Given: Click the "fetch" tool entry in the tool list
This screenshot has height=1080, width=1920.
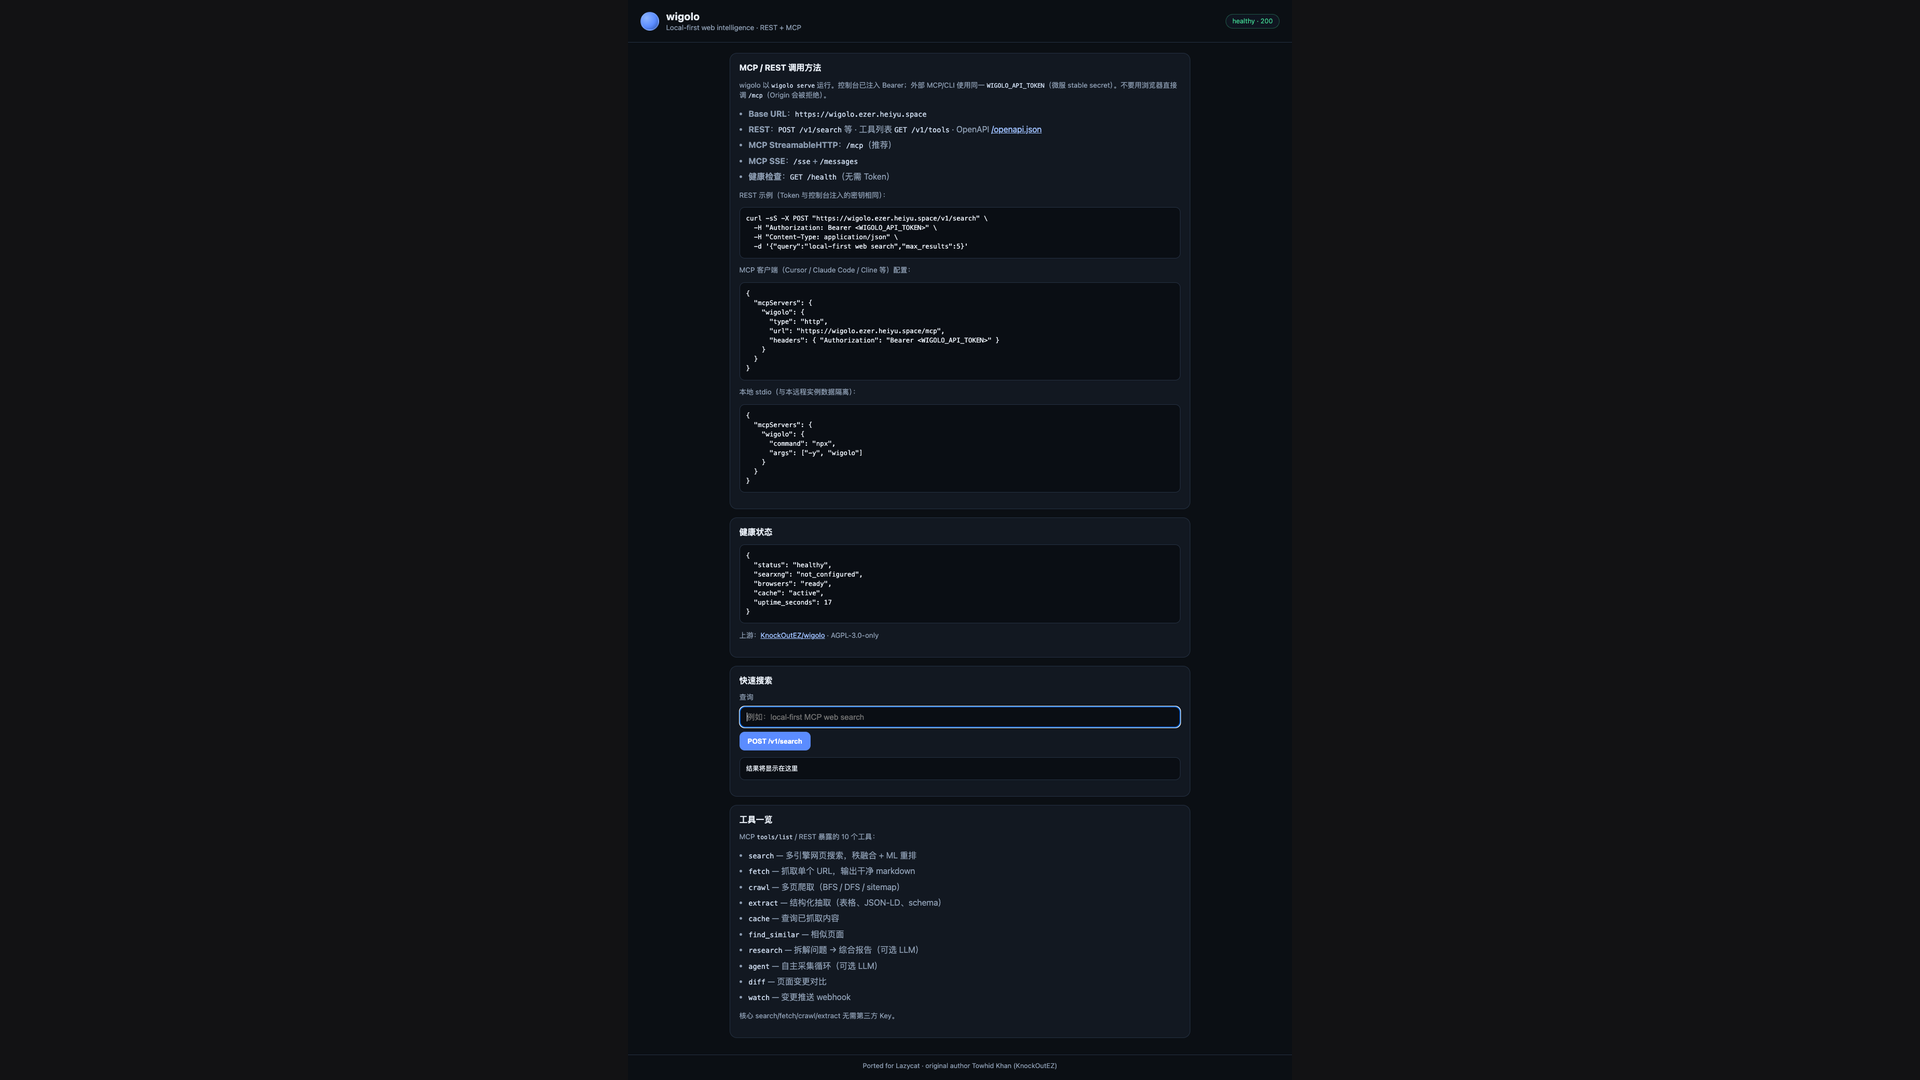Looking at the screenshot, I should tap(831, 872).
